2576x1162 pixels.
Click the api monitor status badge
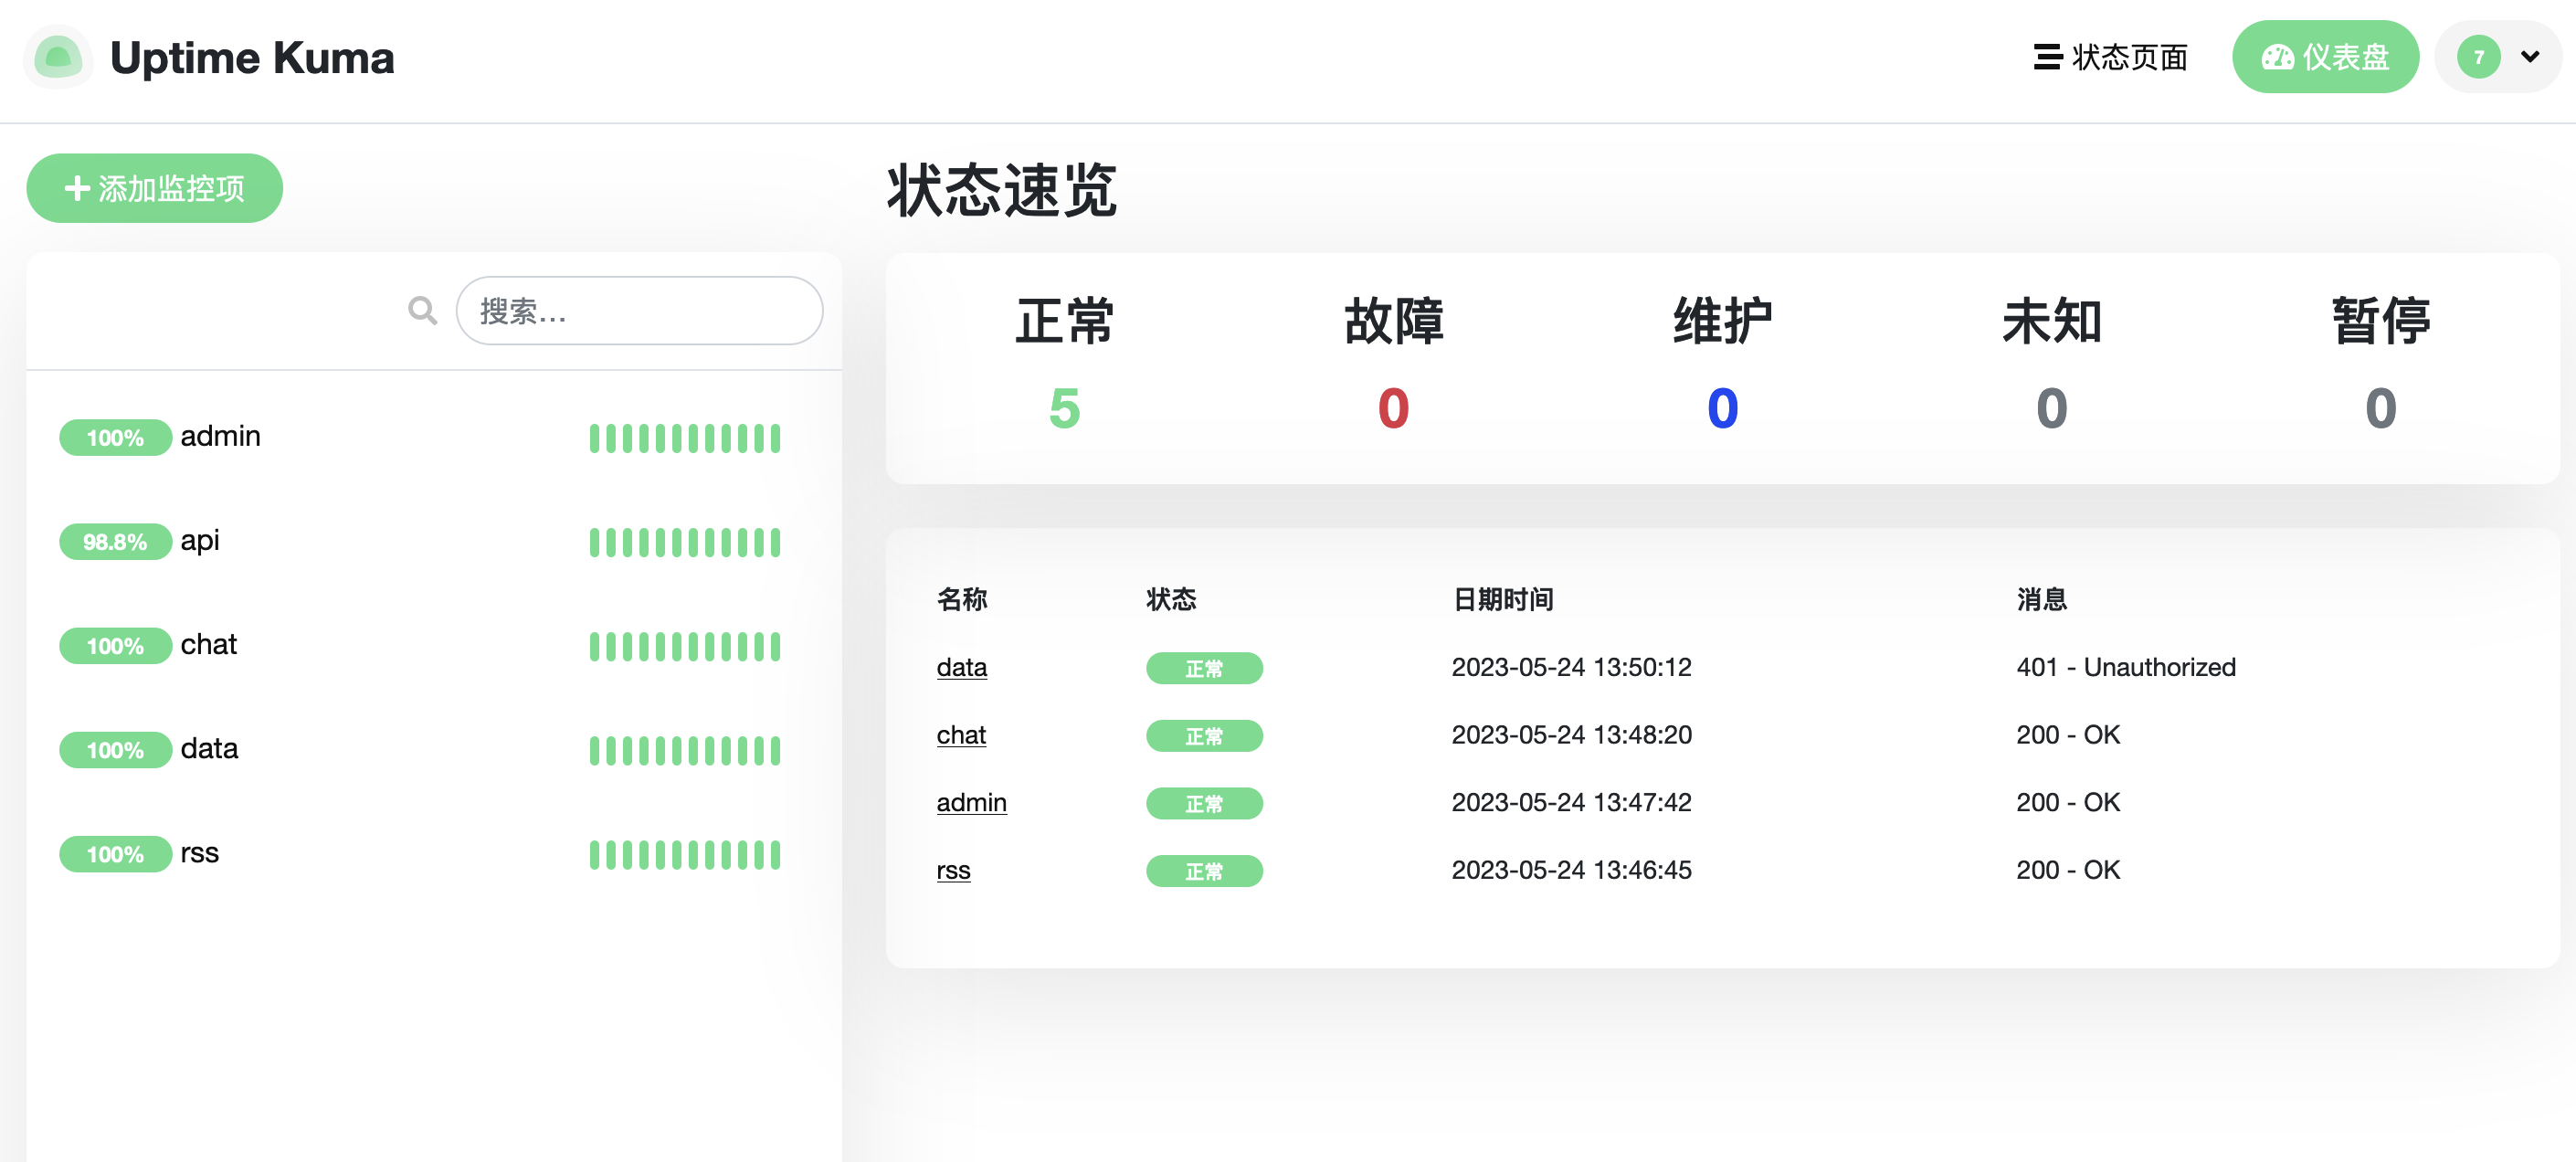(115, 539)
